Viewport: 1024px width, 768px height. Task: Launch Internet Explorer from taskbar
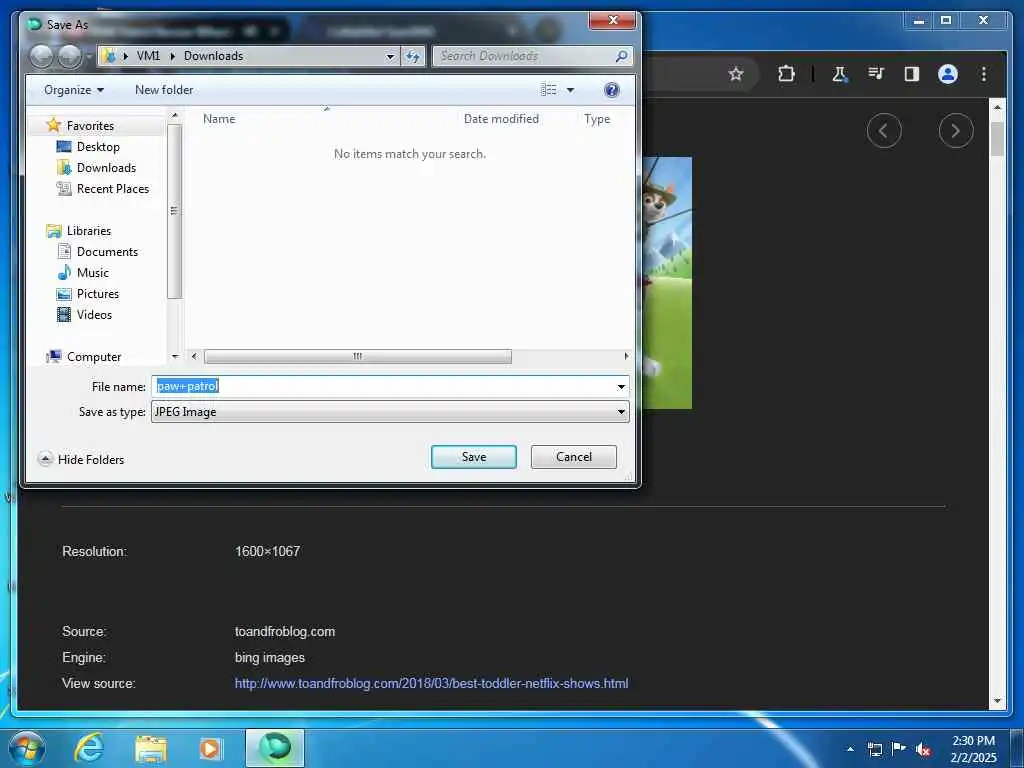click(x=89, y=748)
